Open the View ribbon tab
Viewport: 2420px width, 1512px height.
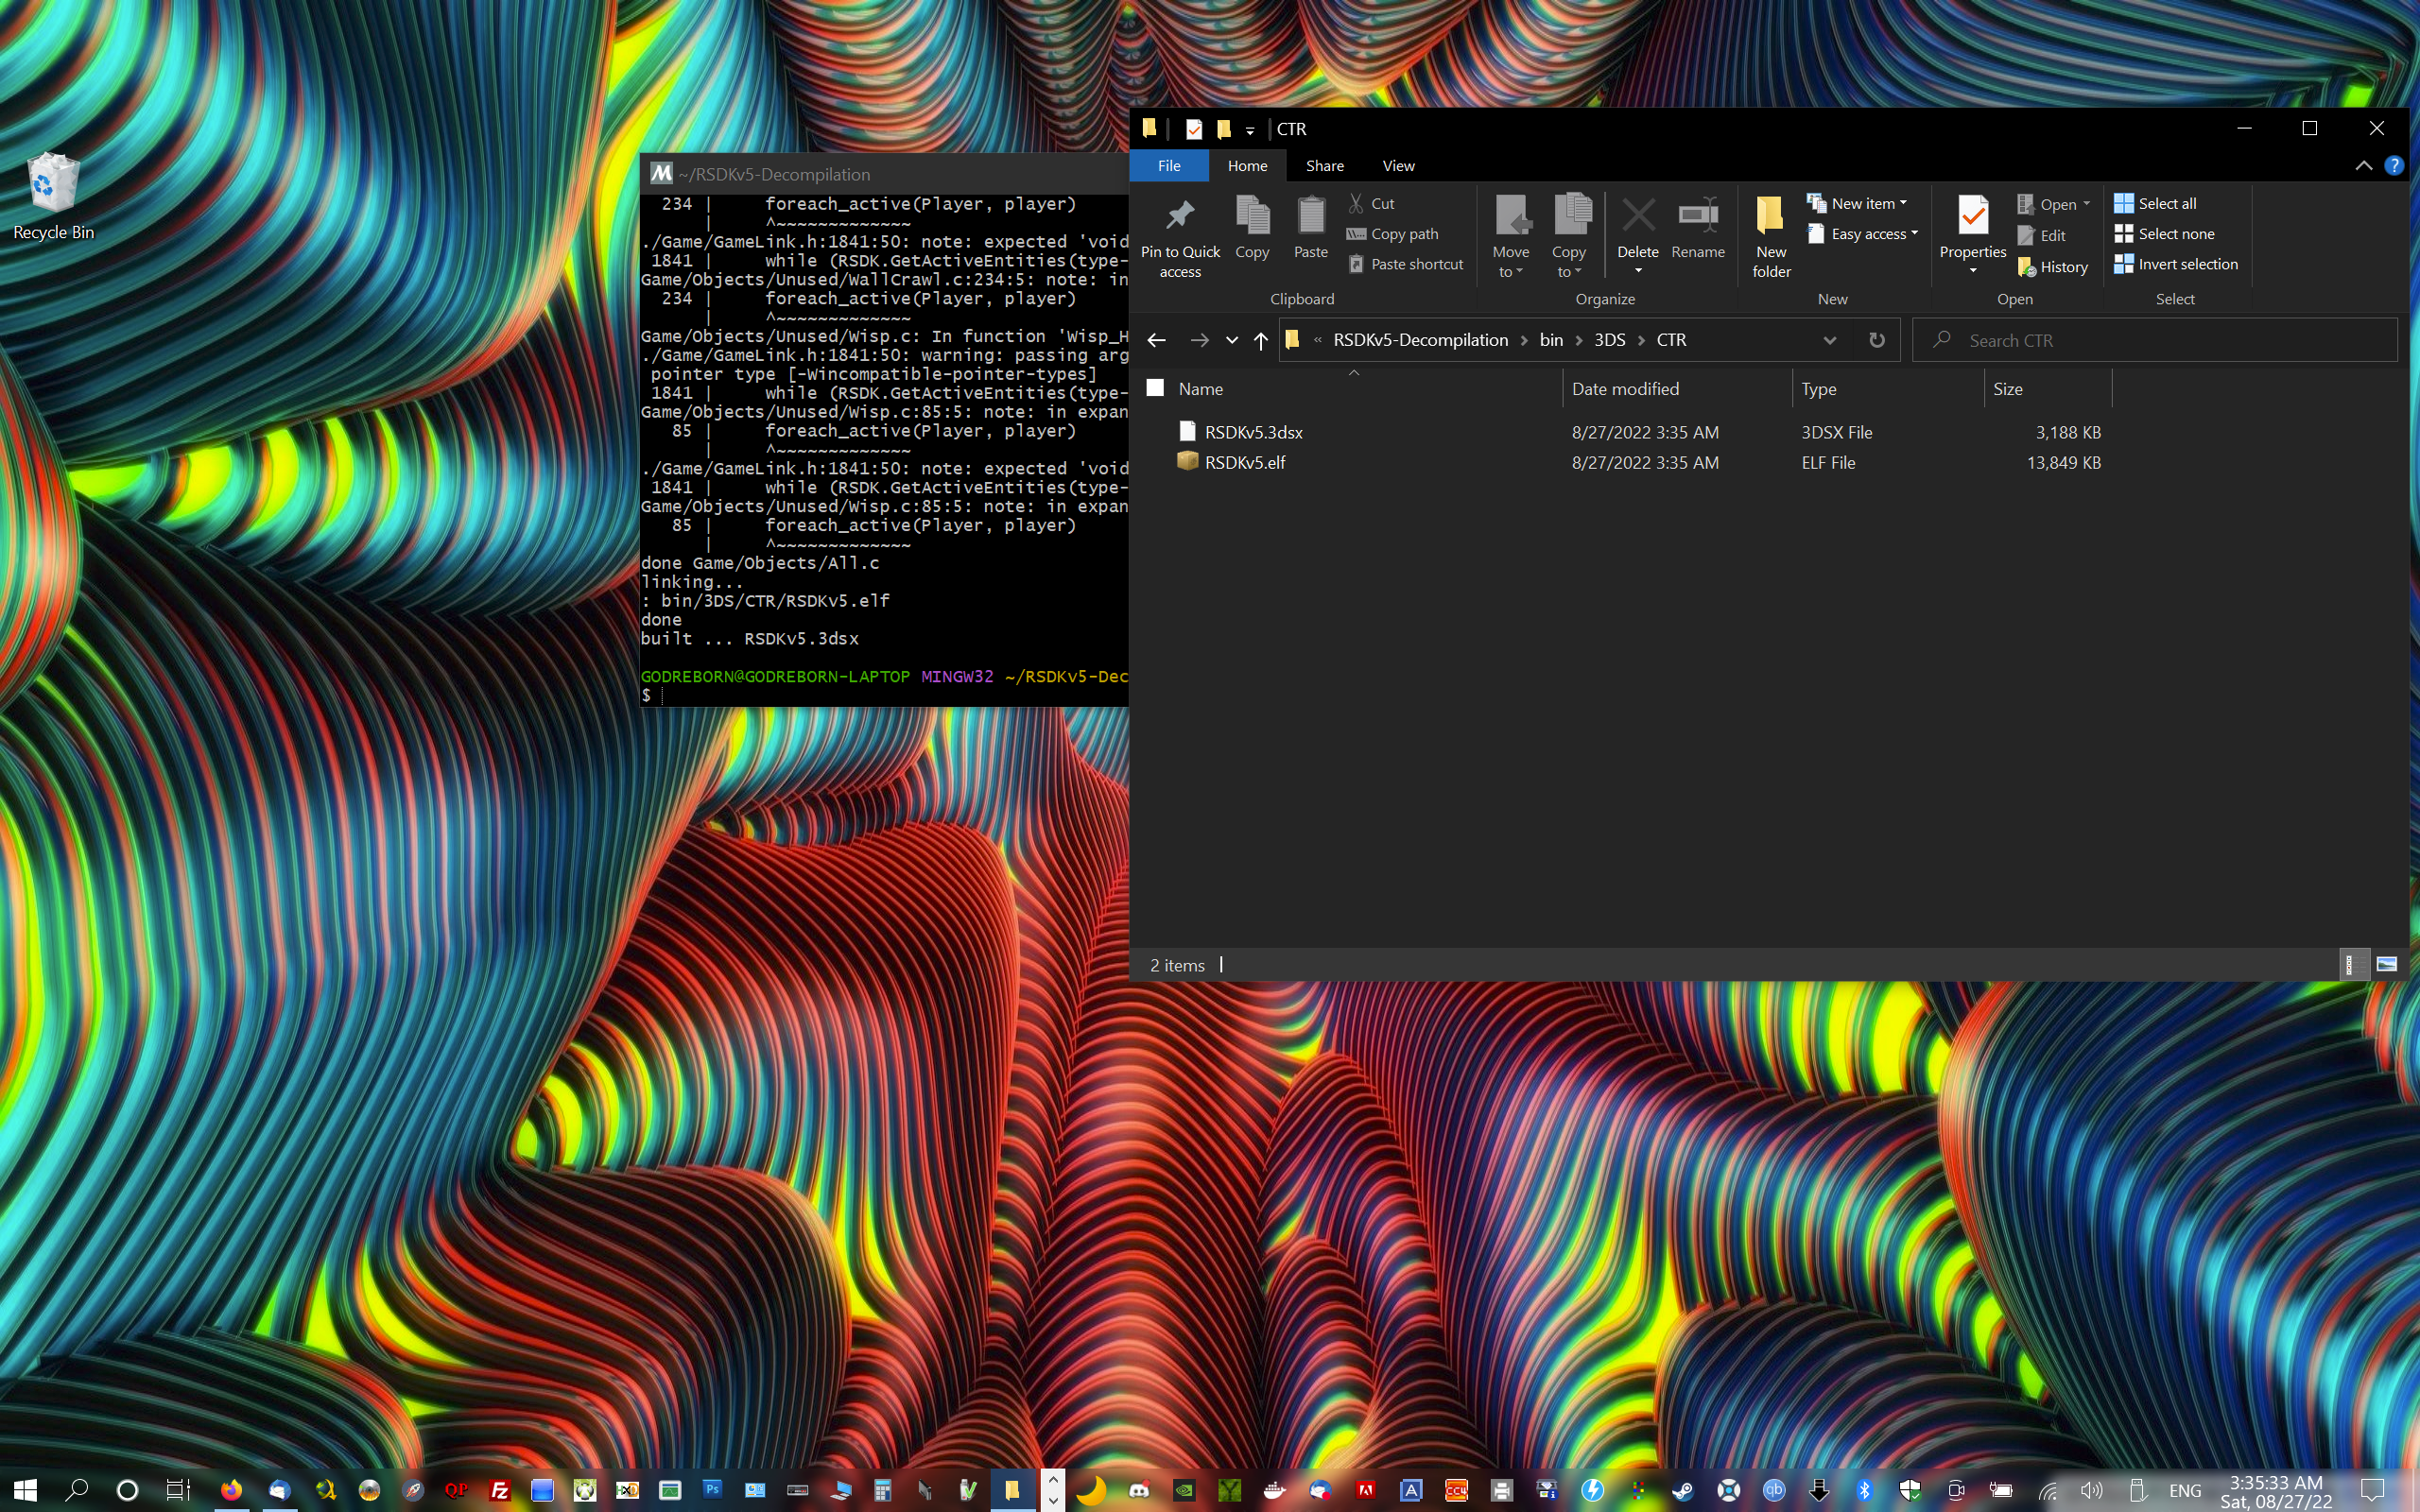click(x=1398, y=166)
